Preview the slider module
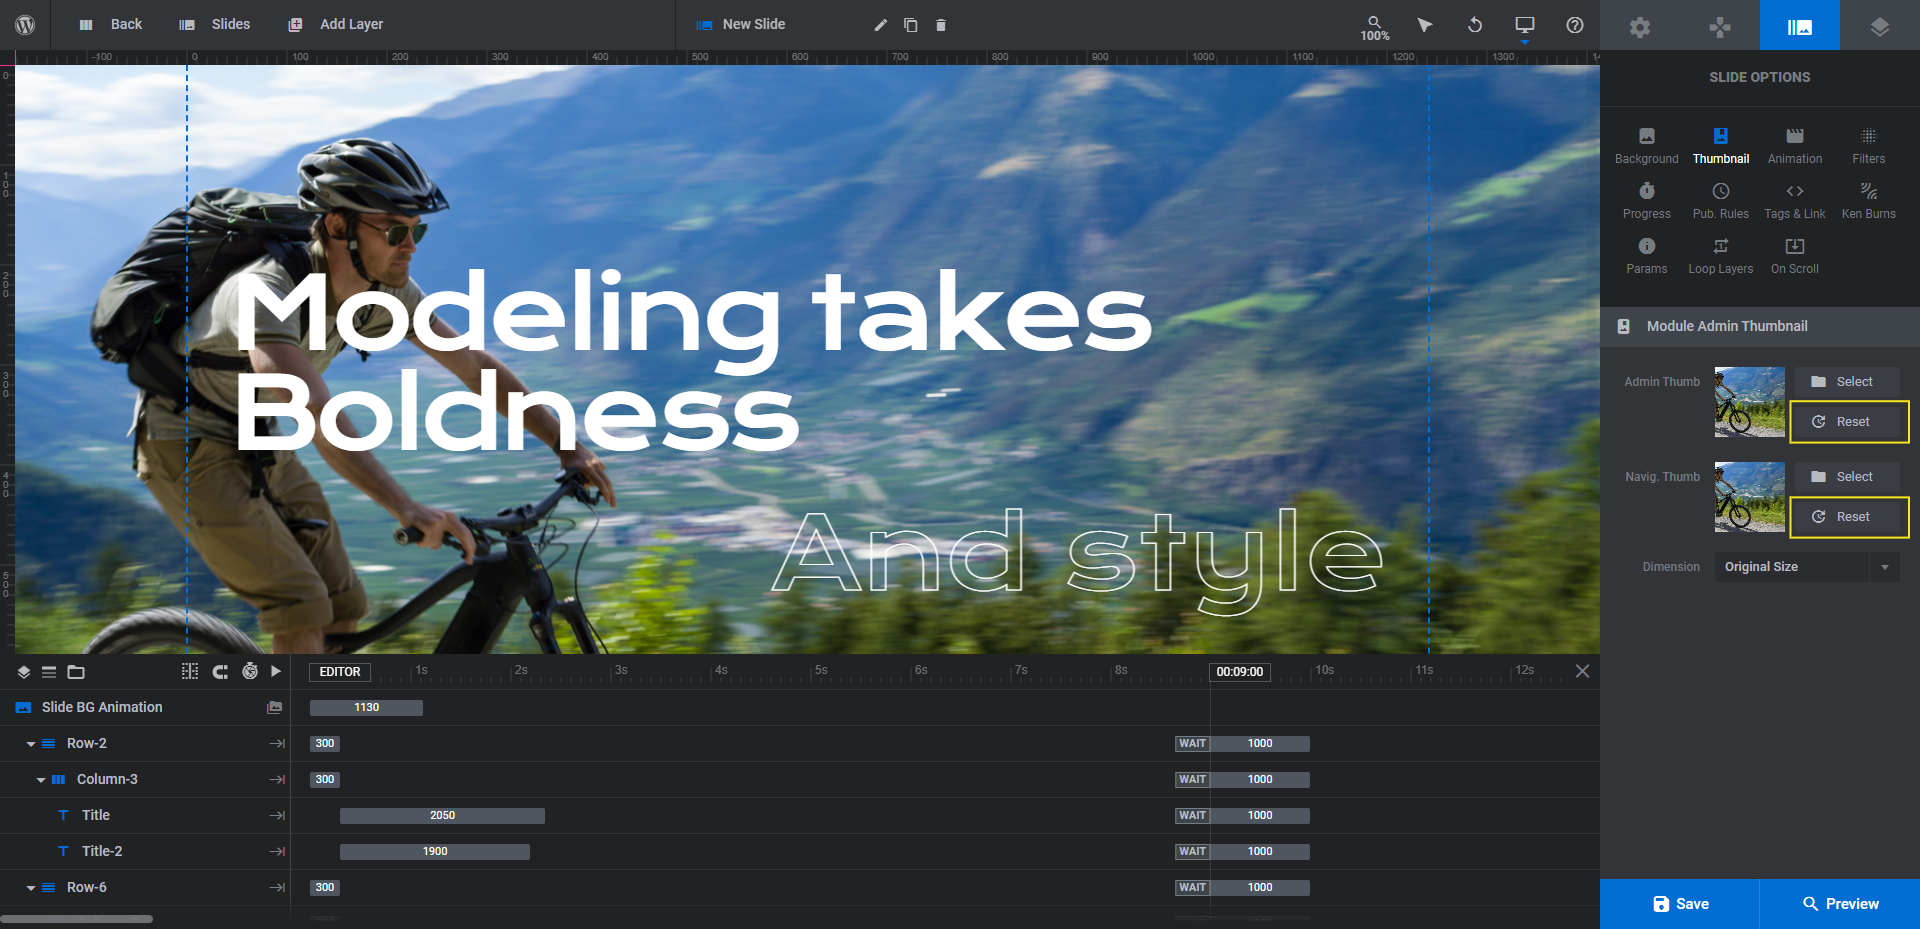This screenshot has width=1920, height=929. (x=1840, y=904)
